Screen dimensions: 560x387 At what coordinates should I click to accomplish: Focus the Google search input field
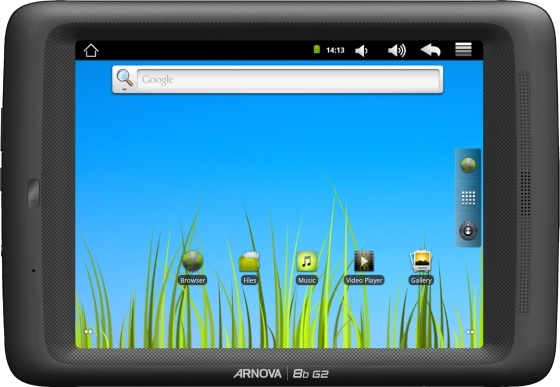coord(289,80)
